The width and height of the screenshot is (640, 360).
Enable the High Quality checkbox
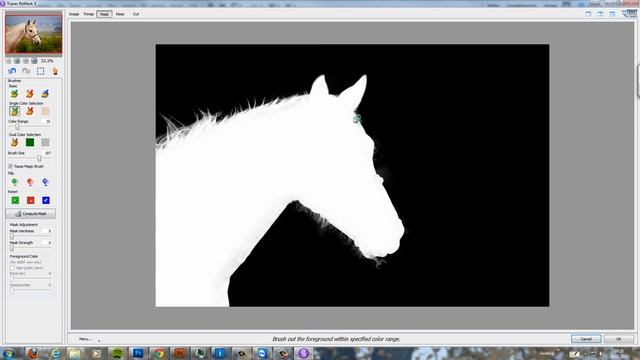(x=12, y=268)
